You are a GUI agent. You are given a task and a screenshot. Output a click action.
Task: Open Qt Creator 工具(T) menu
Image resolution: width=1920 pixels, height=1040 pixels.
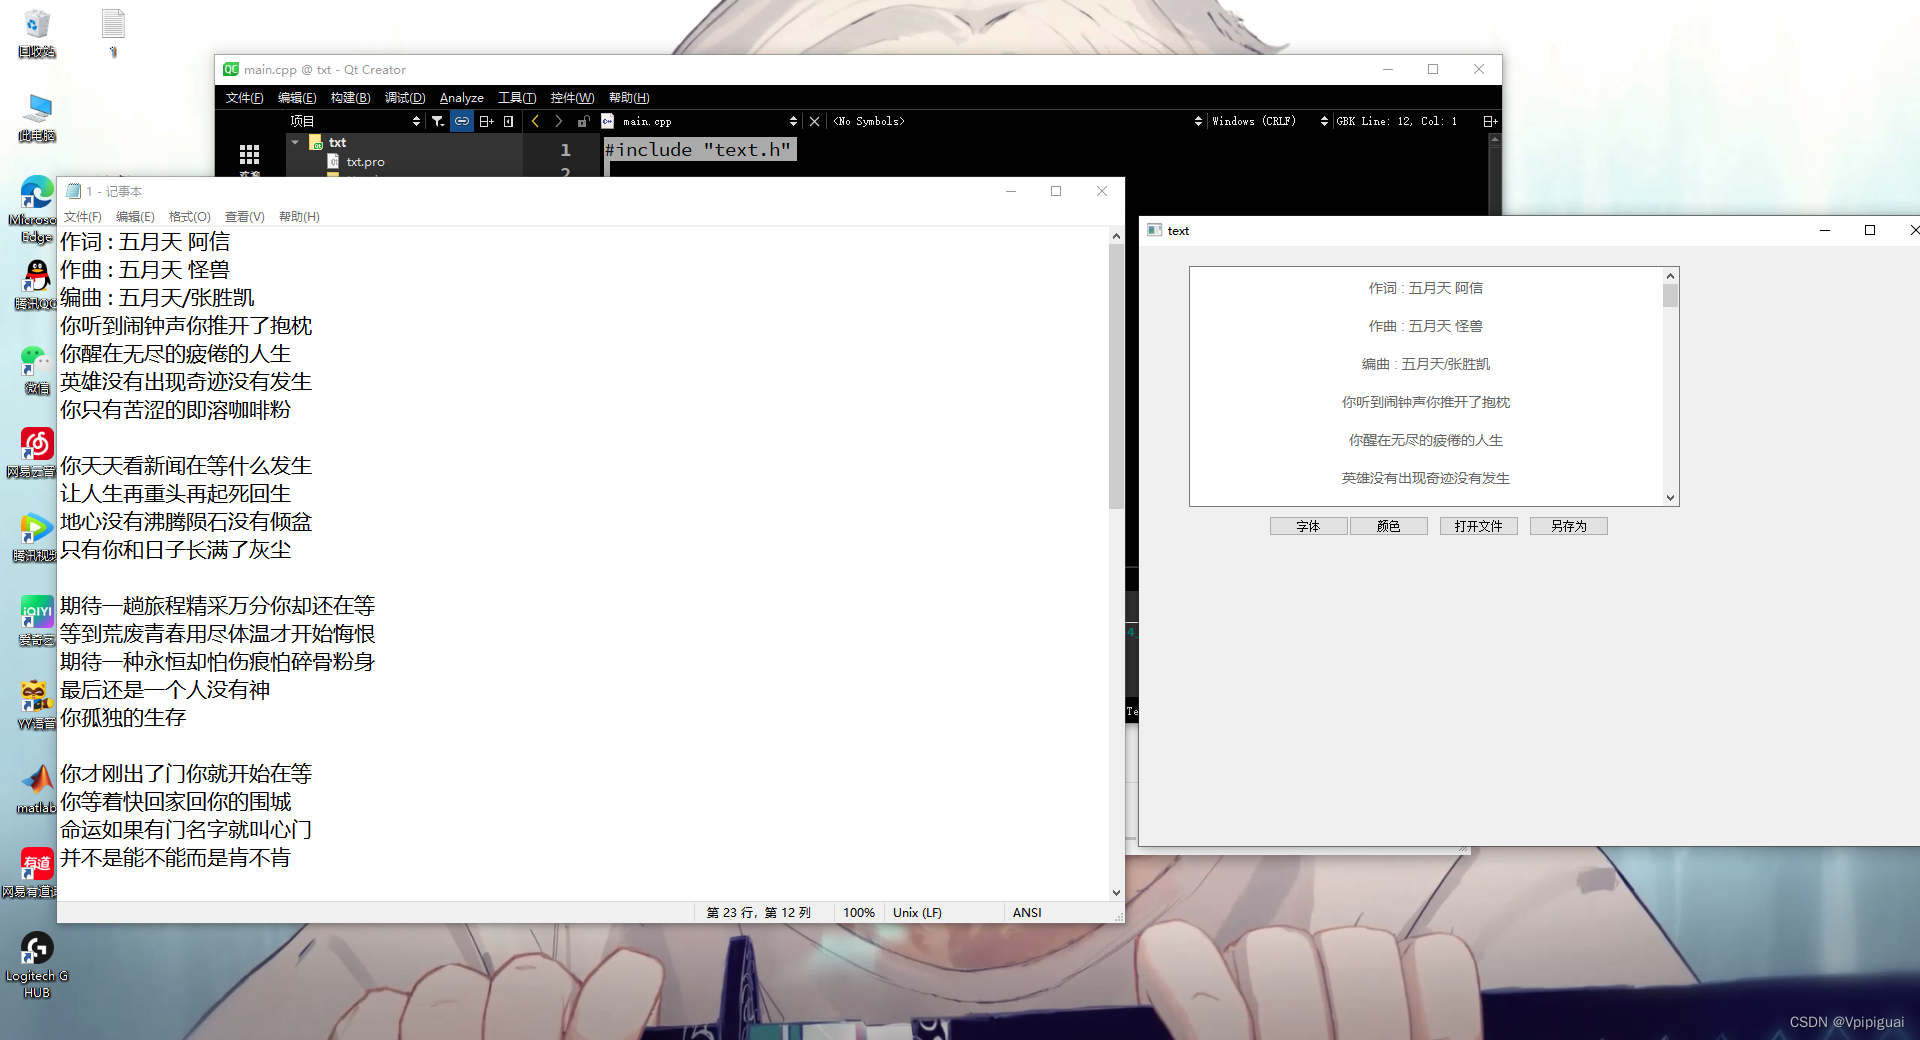(517, 98)
